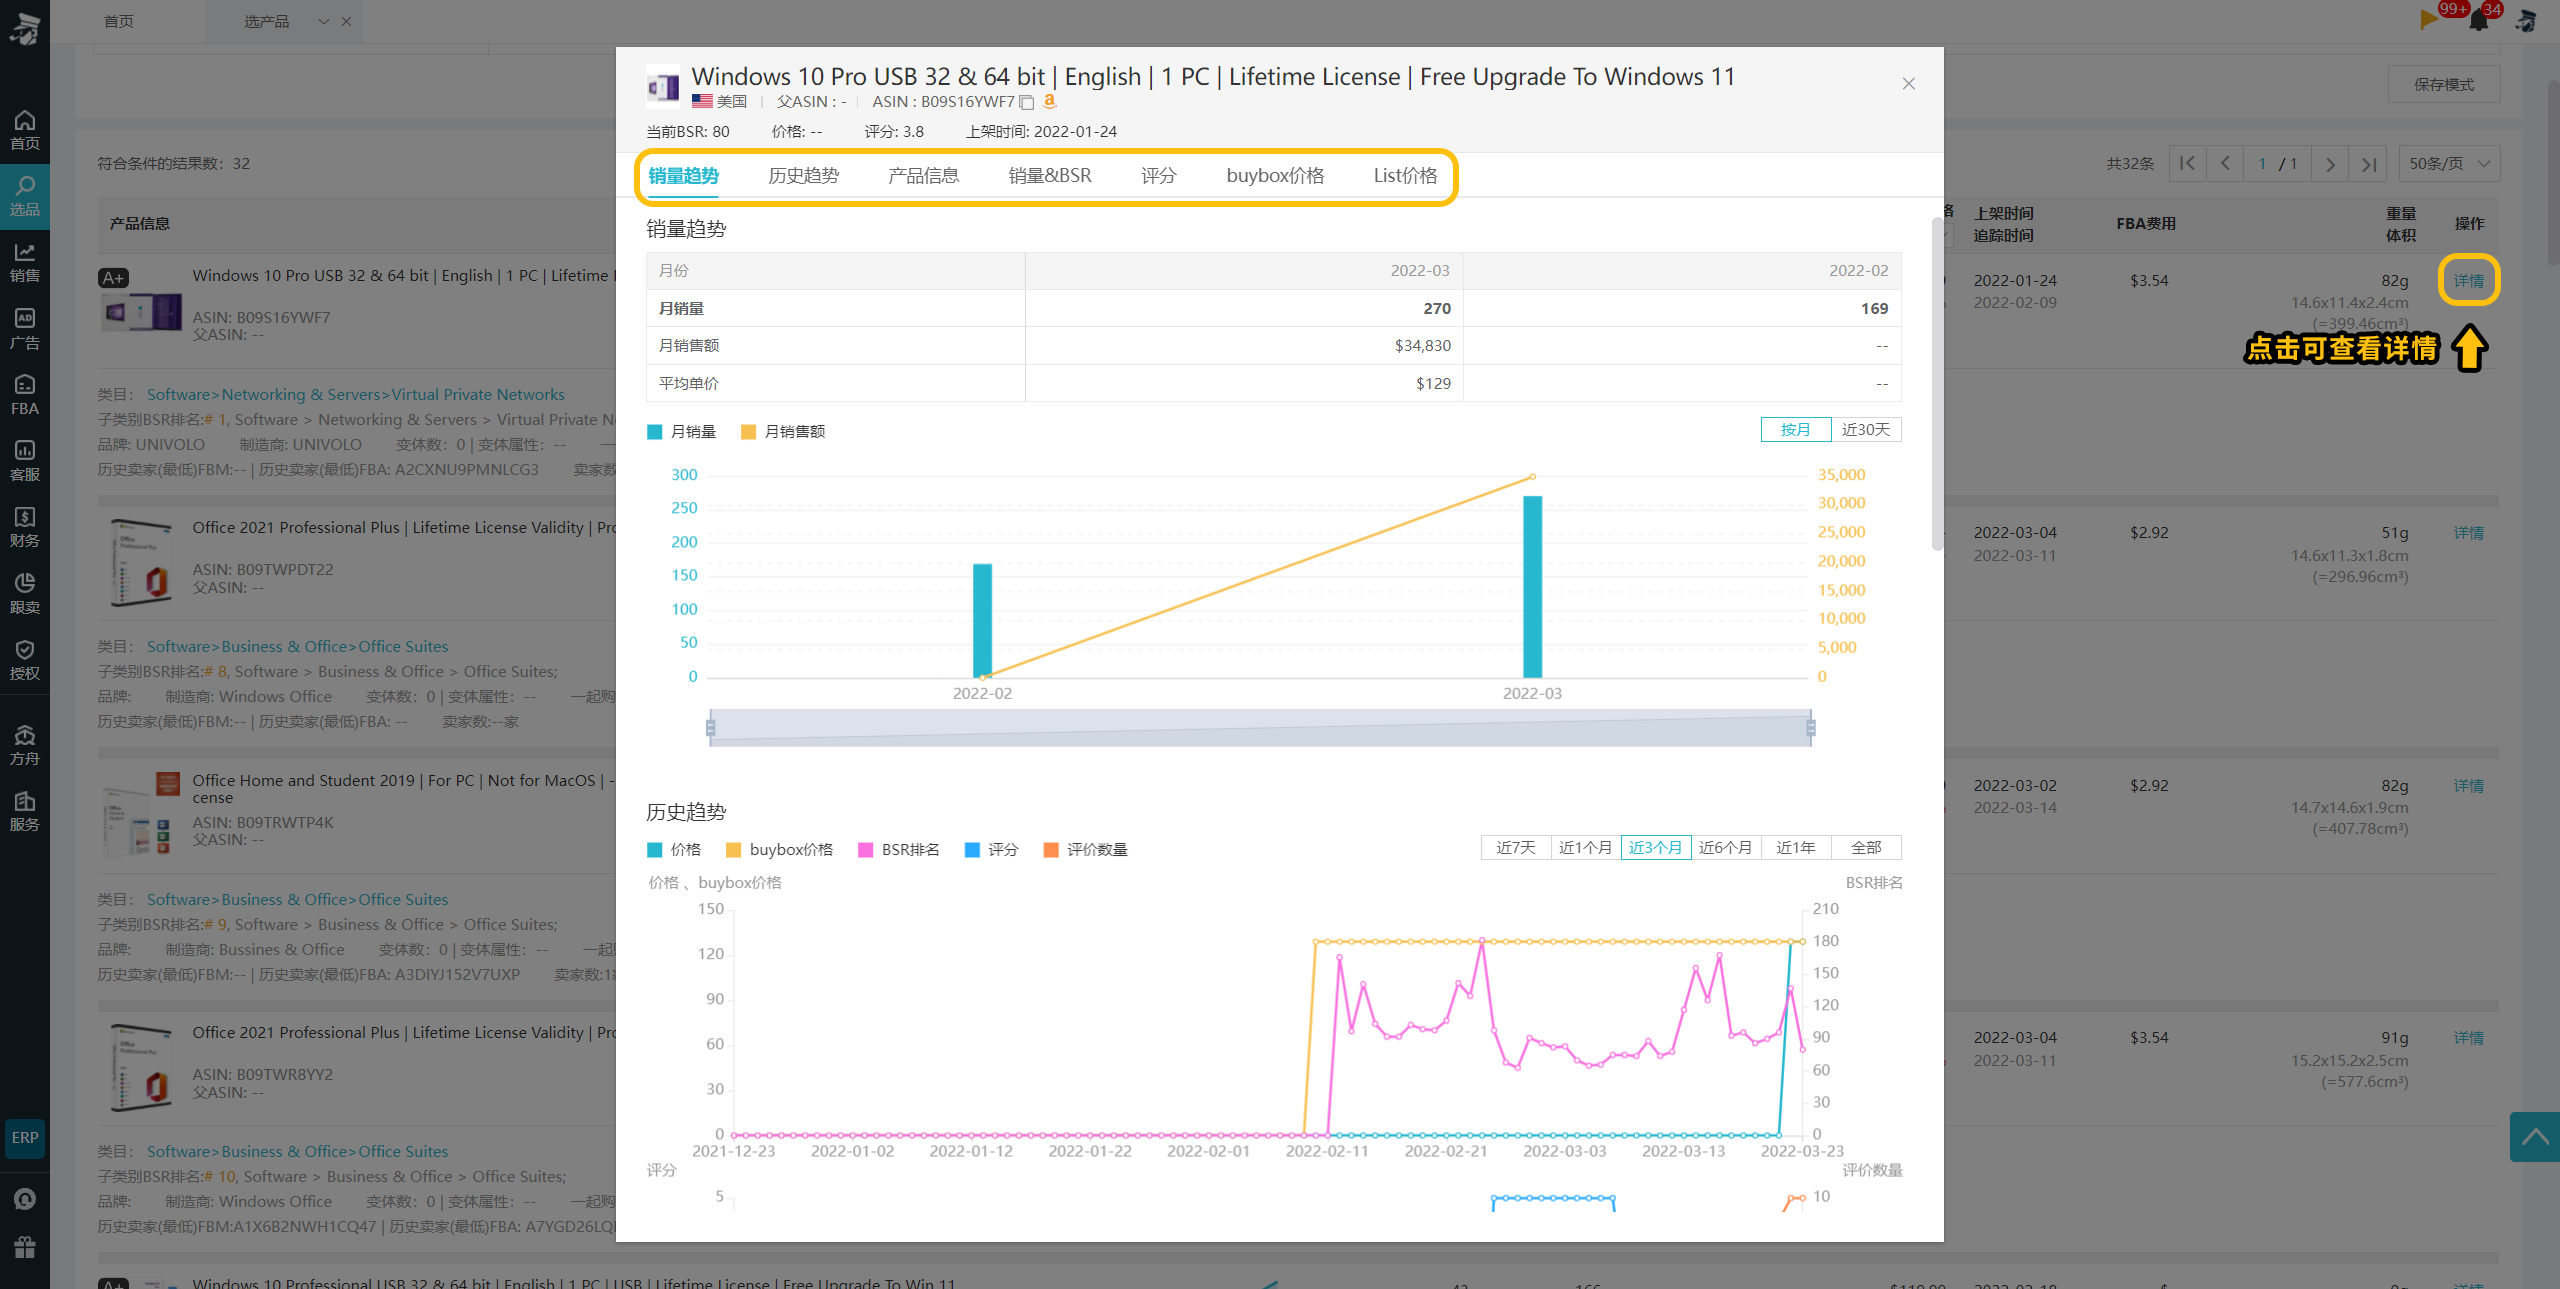Image resolution: width=2560 pixels, height=1289 pixels.
Task: Click the 保存模式 button
Action: pyautogui.click(x=2444, y=84)
